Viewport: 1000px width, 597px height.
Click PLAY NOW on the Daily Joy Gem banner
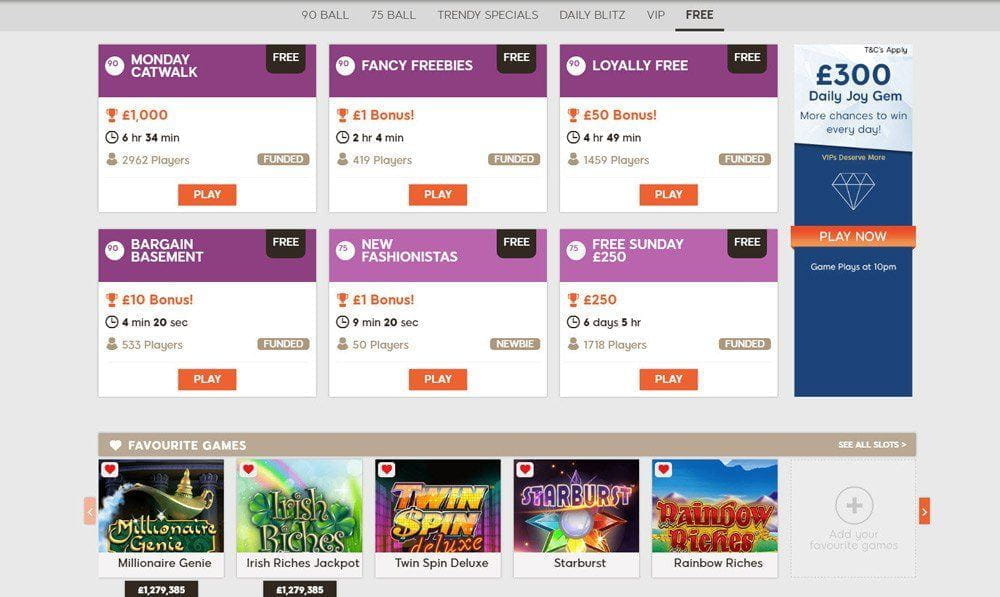851,236
